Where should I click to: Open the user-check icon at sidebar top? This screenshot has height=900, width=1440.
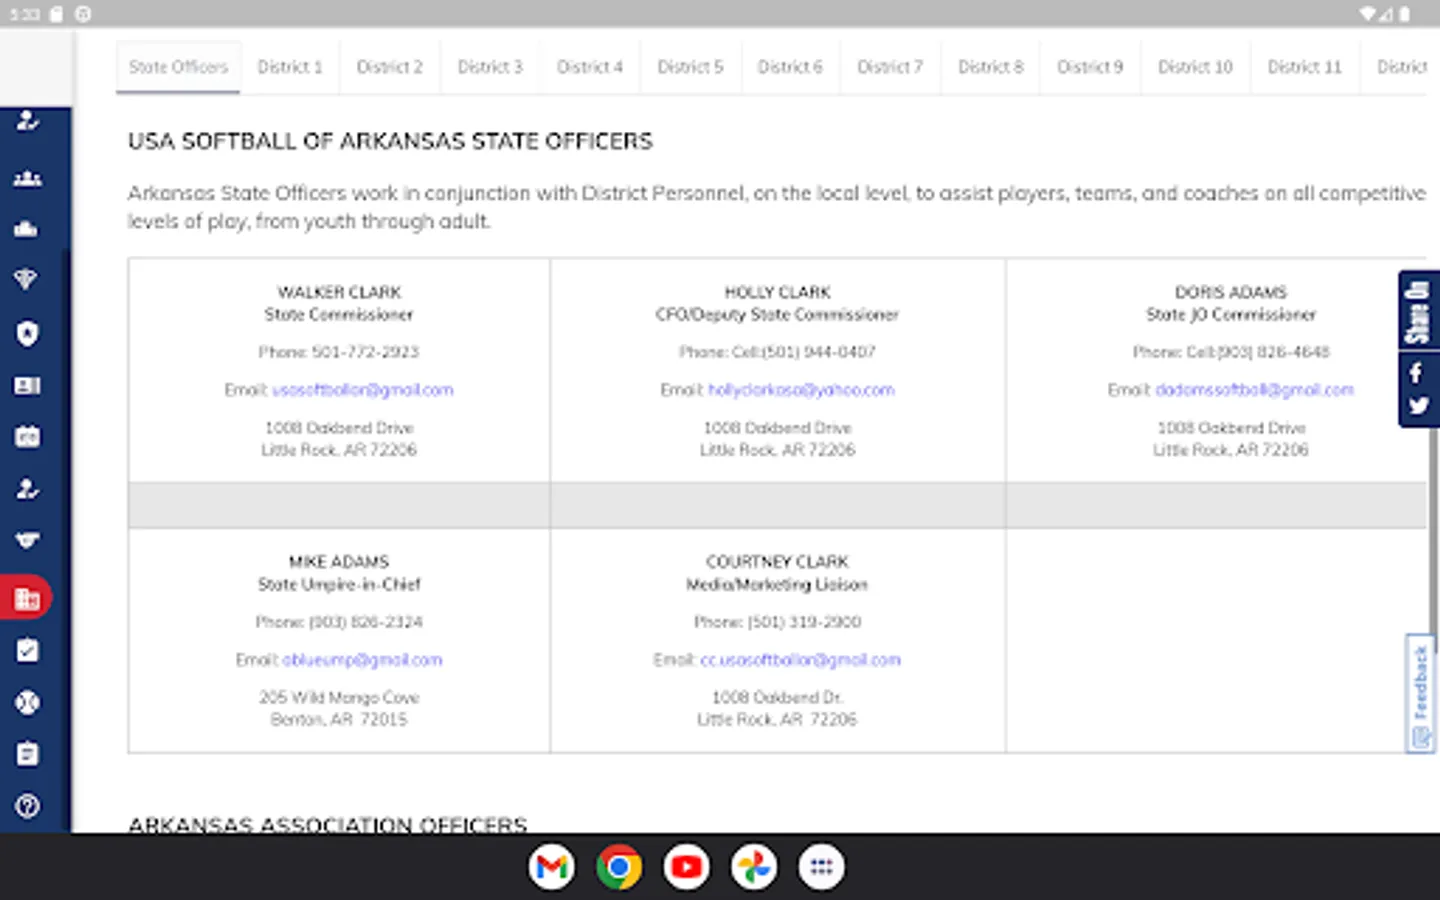click(x=27, y=122)
